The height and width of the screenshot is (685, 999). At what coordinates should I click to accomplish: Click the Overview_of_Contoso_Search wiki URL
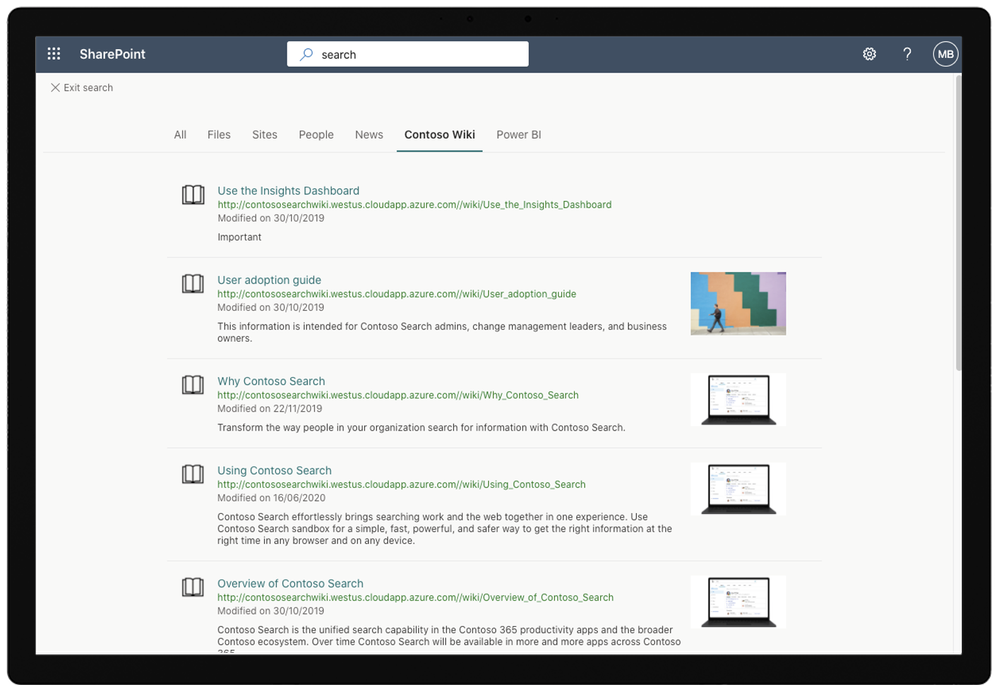click(x=415, y=597)
